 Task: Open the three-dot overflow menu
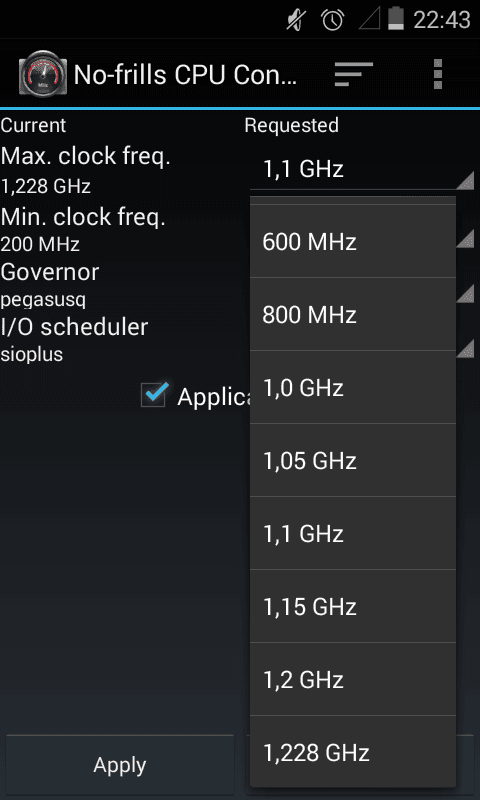point(437,74)
